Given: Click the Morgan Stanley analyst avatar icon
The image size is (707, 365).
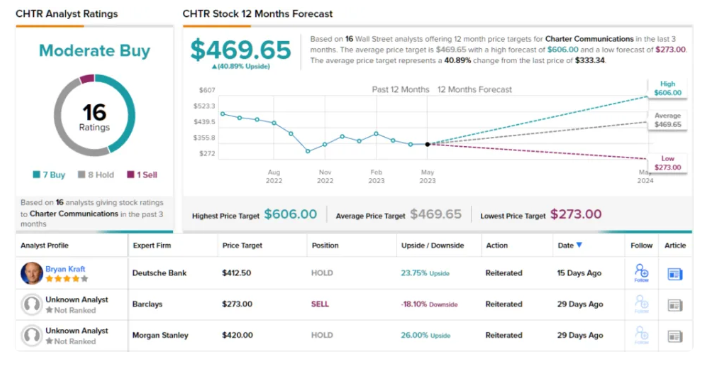Looking at the screenshot, I should 32,336.
